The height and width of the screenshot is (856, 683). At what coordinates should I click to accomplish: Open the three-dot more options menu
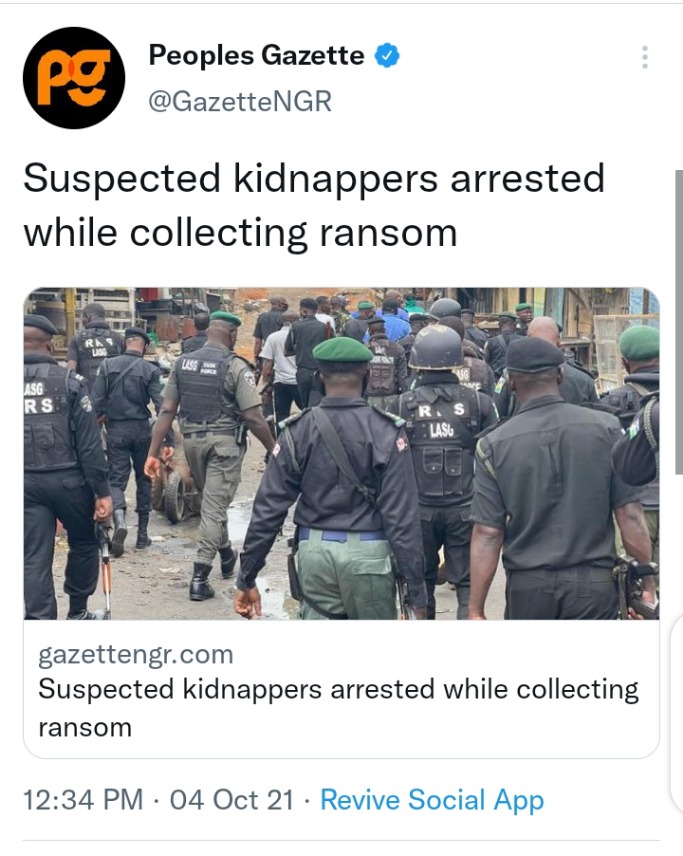645,57
